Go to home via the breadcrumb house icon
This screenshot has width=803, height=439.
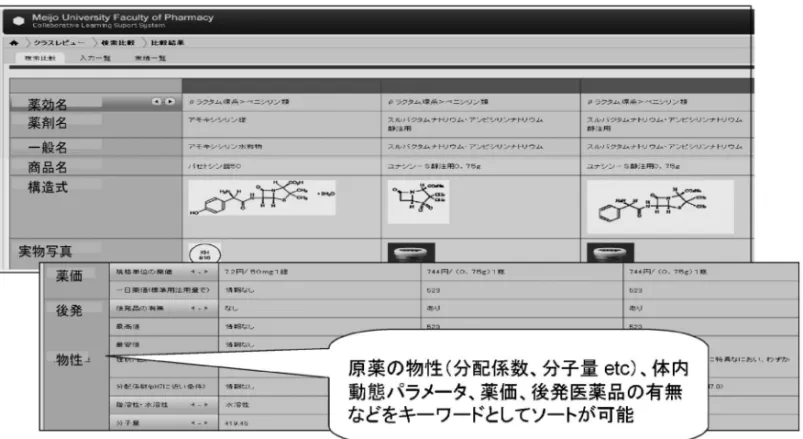pos(14,43)
